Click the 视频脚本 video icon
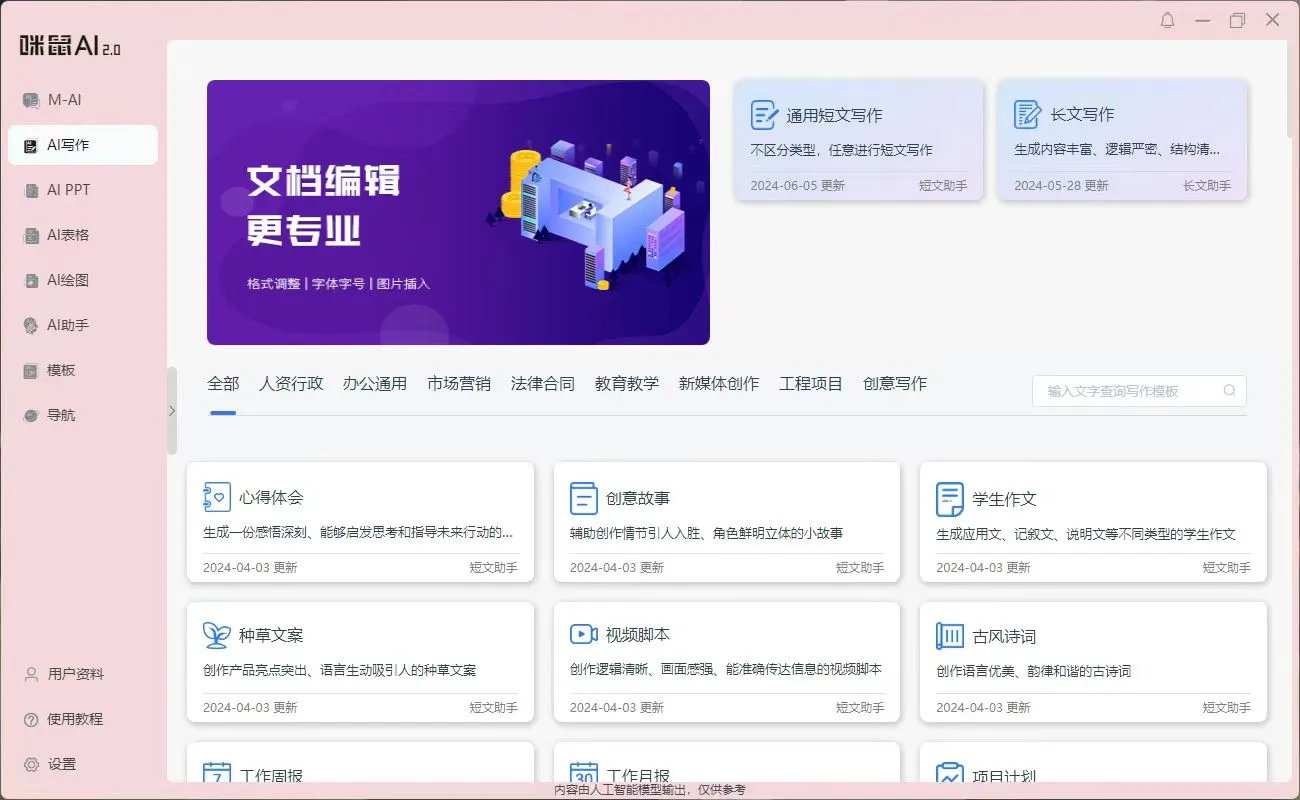Viewport: 1300px width, 800px height. (584, 634)
